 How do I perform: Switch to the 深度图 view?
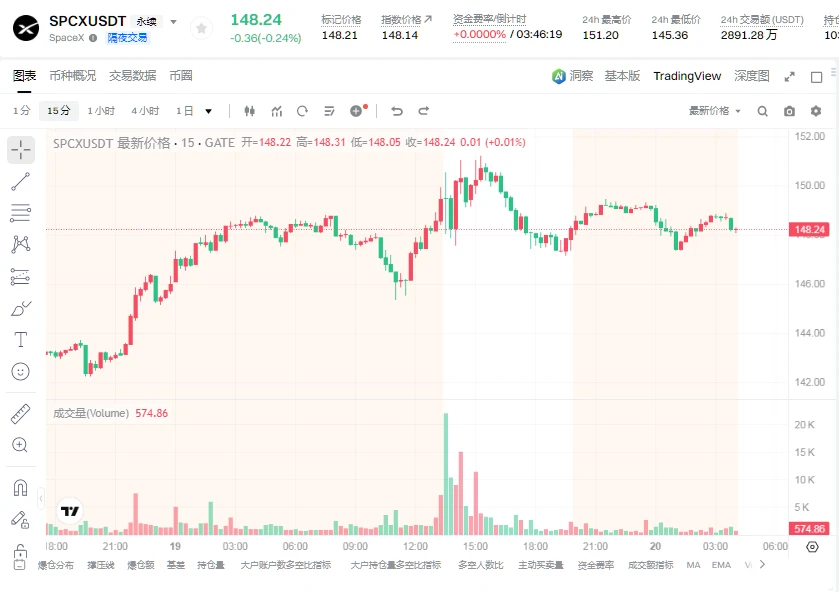pyautogui.click(x=752, y=76)
